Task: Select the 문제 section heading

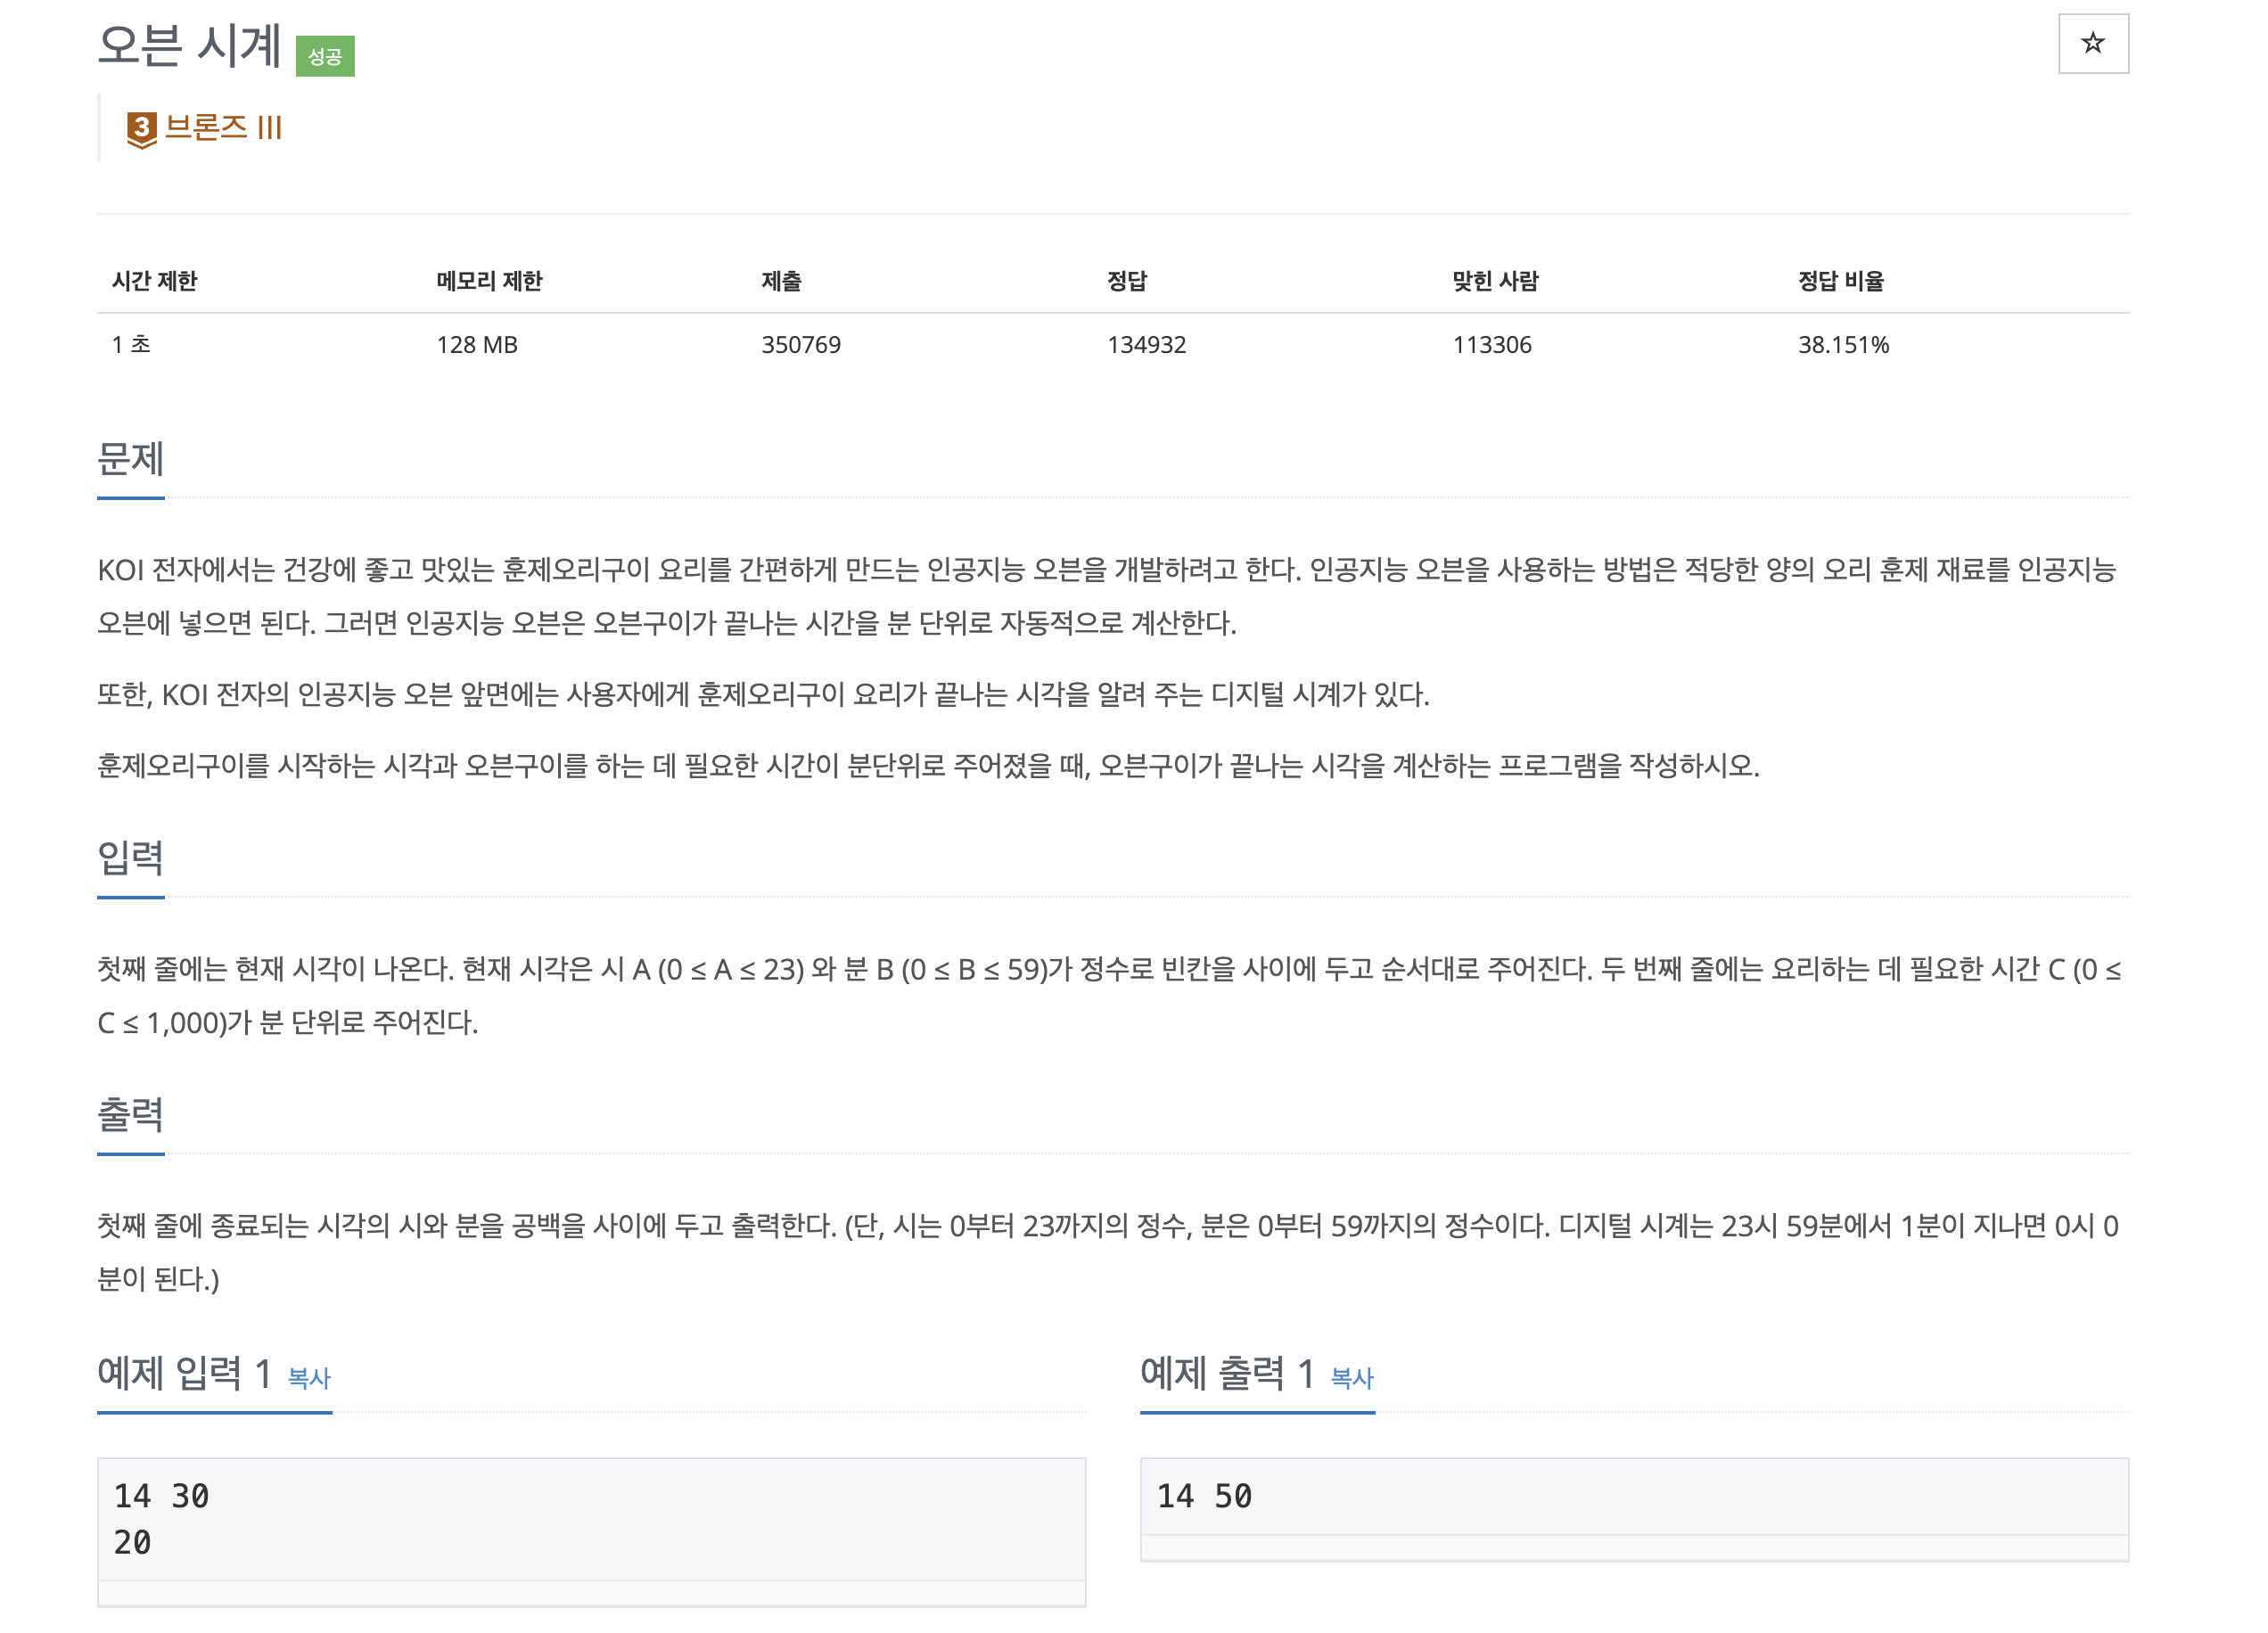Action: (x=131, y=459)
